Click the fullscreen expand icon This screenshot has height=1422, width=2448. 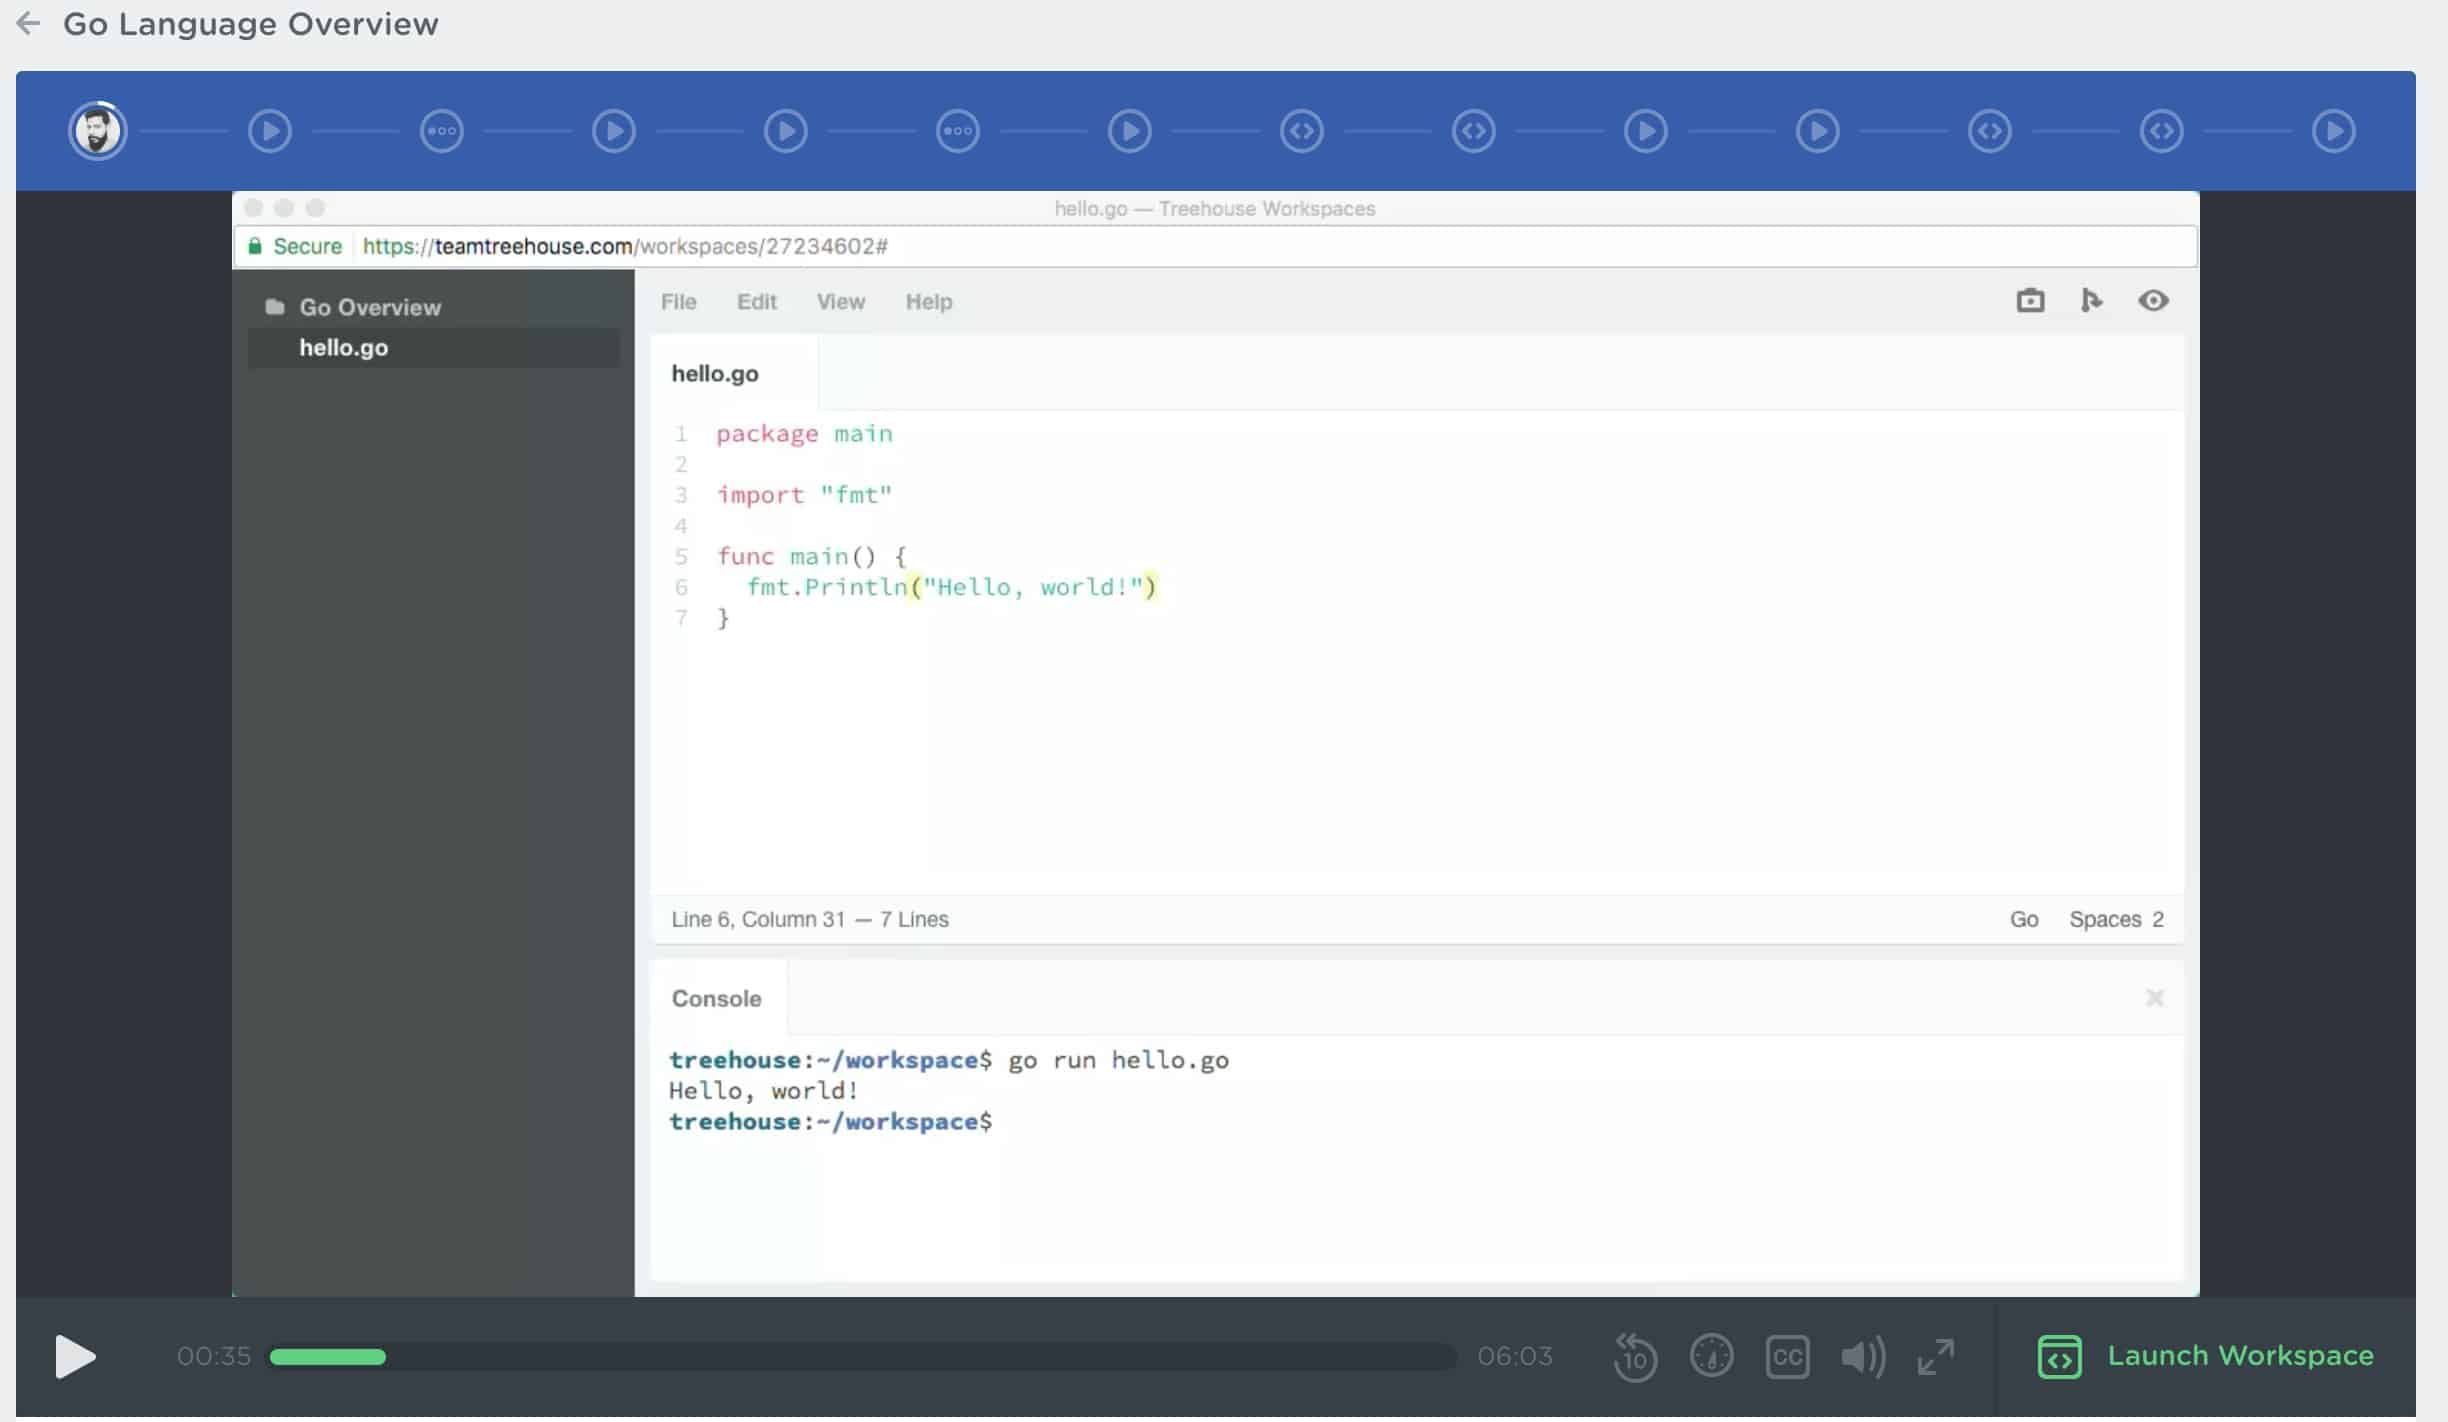(1935, 1353)
